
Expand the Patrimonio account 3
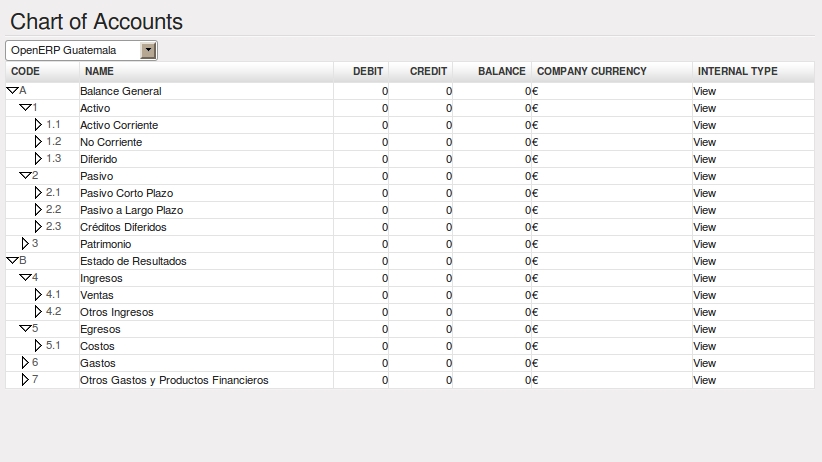point(25,243)
